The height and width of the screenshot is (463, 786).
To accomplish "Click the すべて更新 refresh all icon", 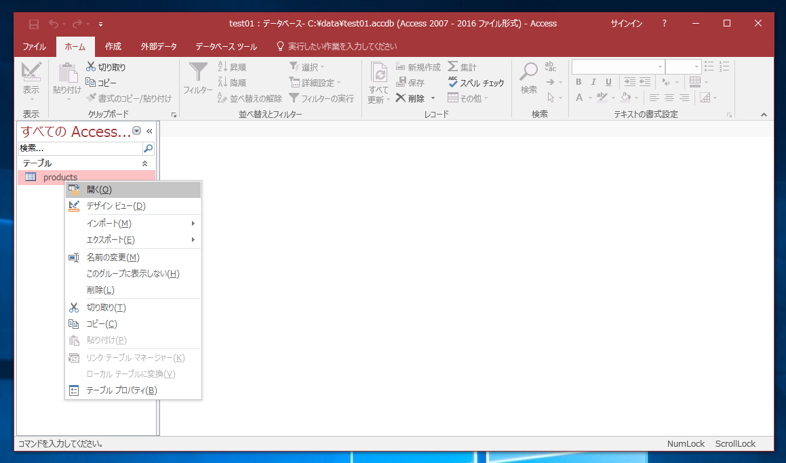I will (378, 73).
